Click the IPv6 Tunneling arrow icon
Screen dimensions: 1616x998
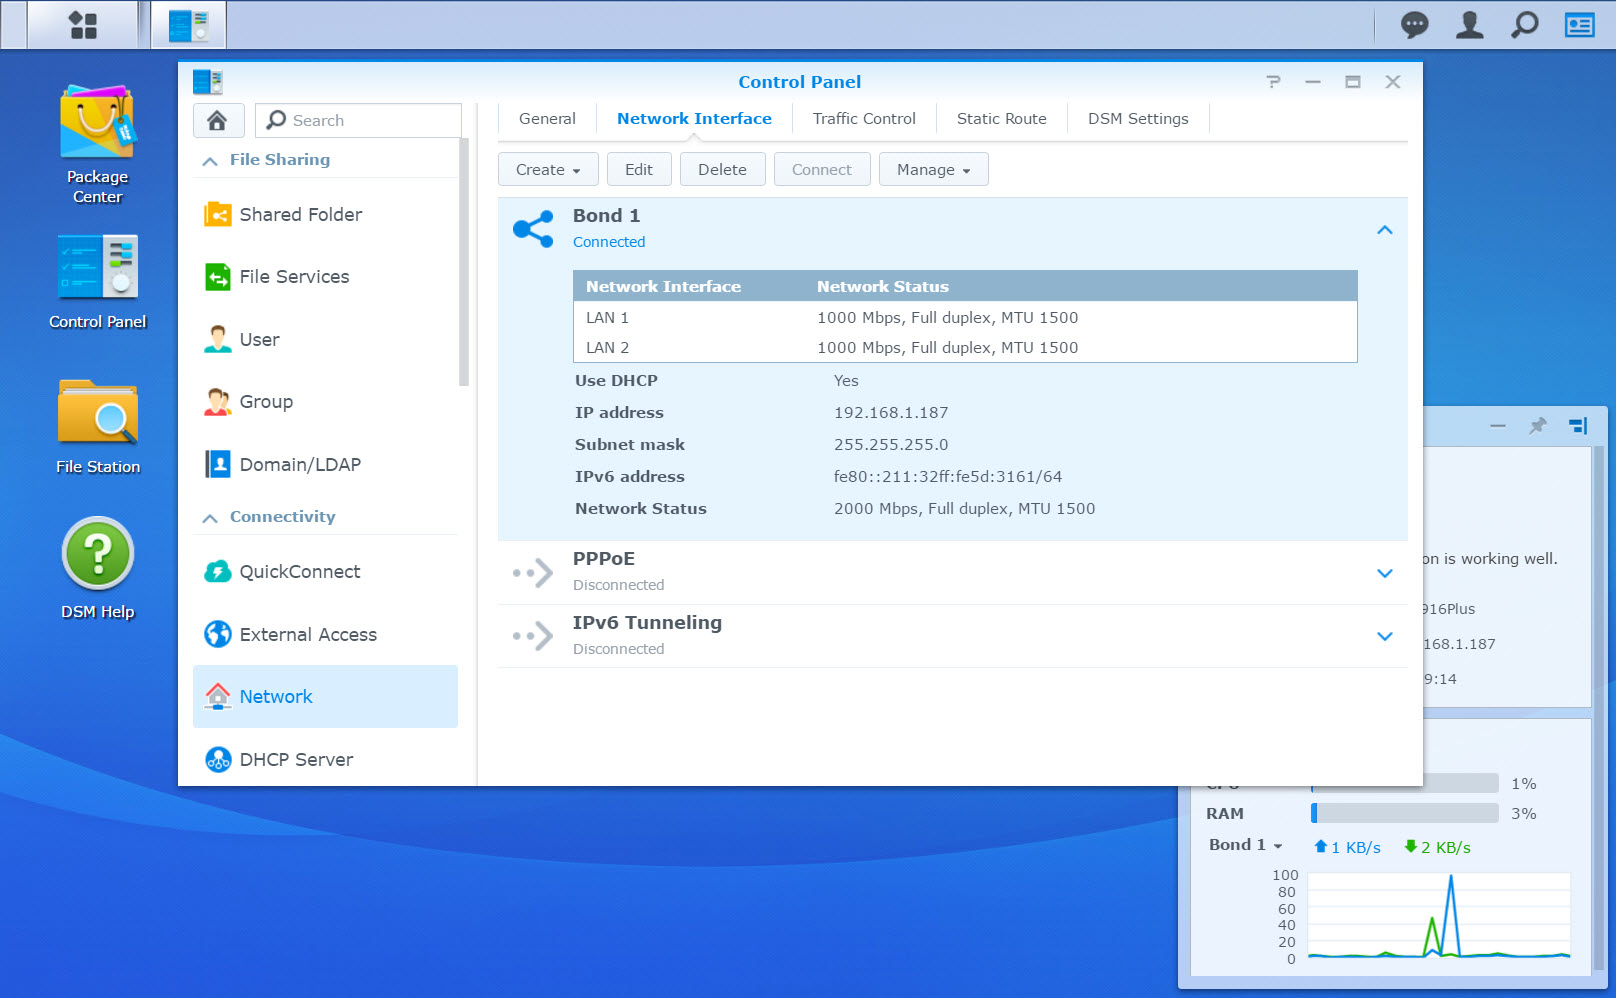[x=533, y=636]
